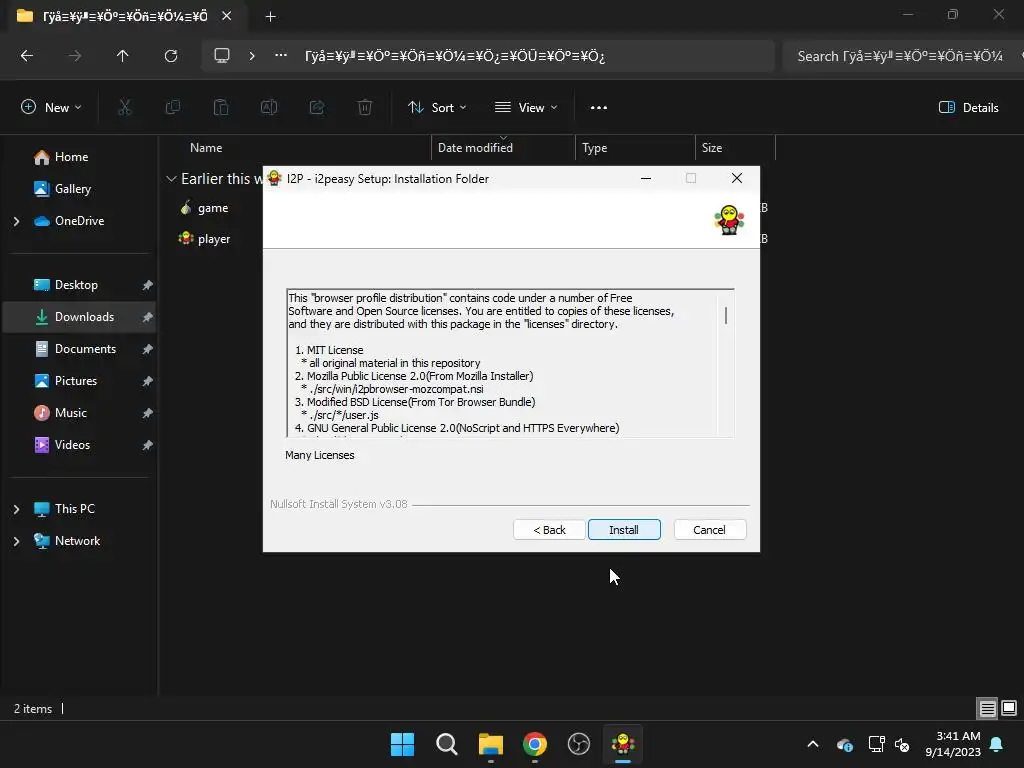Click the Copy icon in the toolbar
This screenshot has height=768, width=1024.
(x=172, y=108)
